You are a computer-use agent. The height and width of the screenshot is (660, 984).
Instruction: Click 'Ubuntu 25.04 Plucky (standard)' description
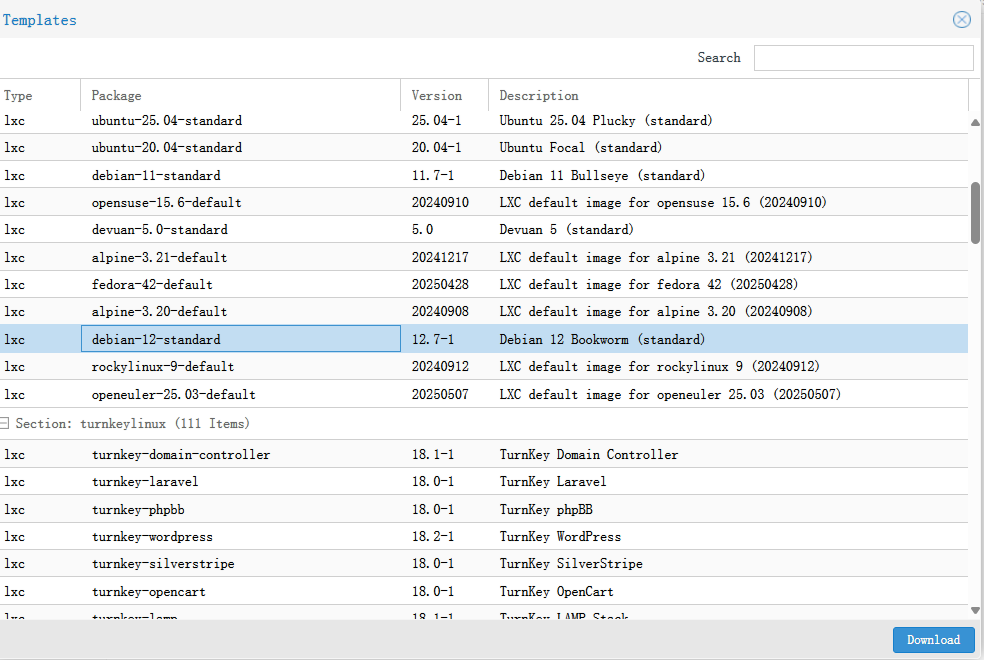pyautogui.click(x=606, y=120)
